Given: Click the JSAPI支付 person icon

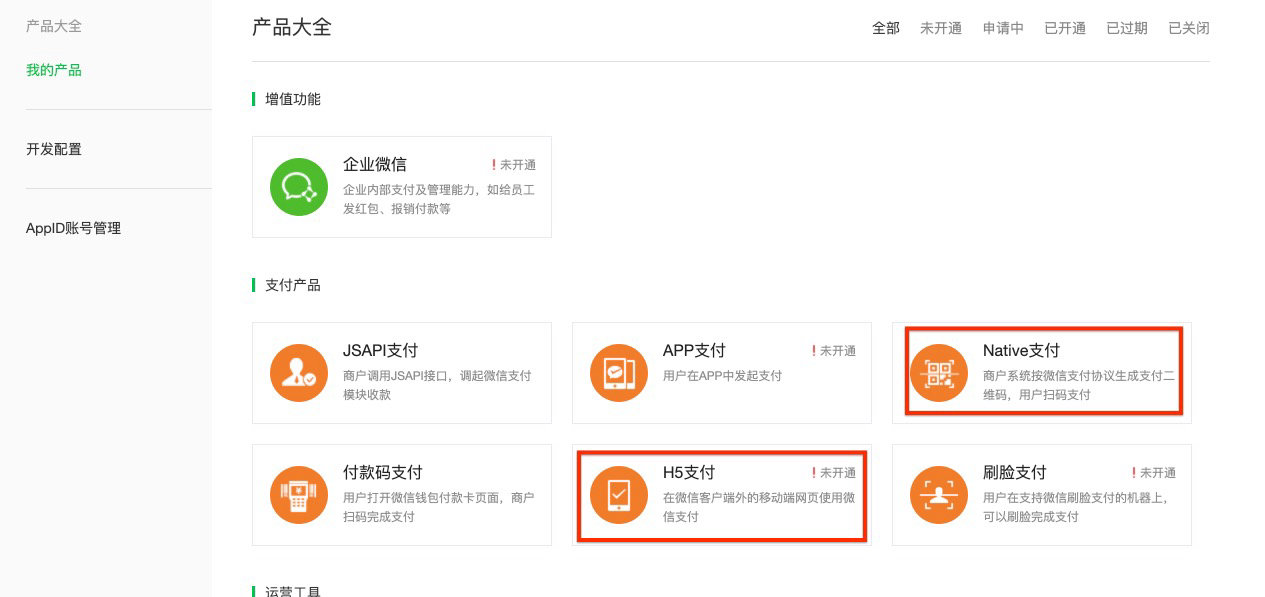Looking at the screenshot, I should click(x=299, y=373).
